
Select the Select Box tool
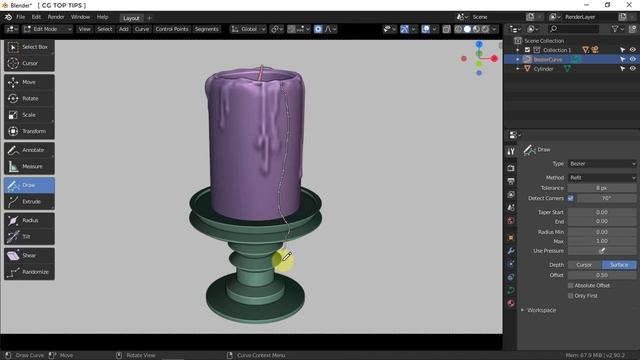coord(29,47)
